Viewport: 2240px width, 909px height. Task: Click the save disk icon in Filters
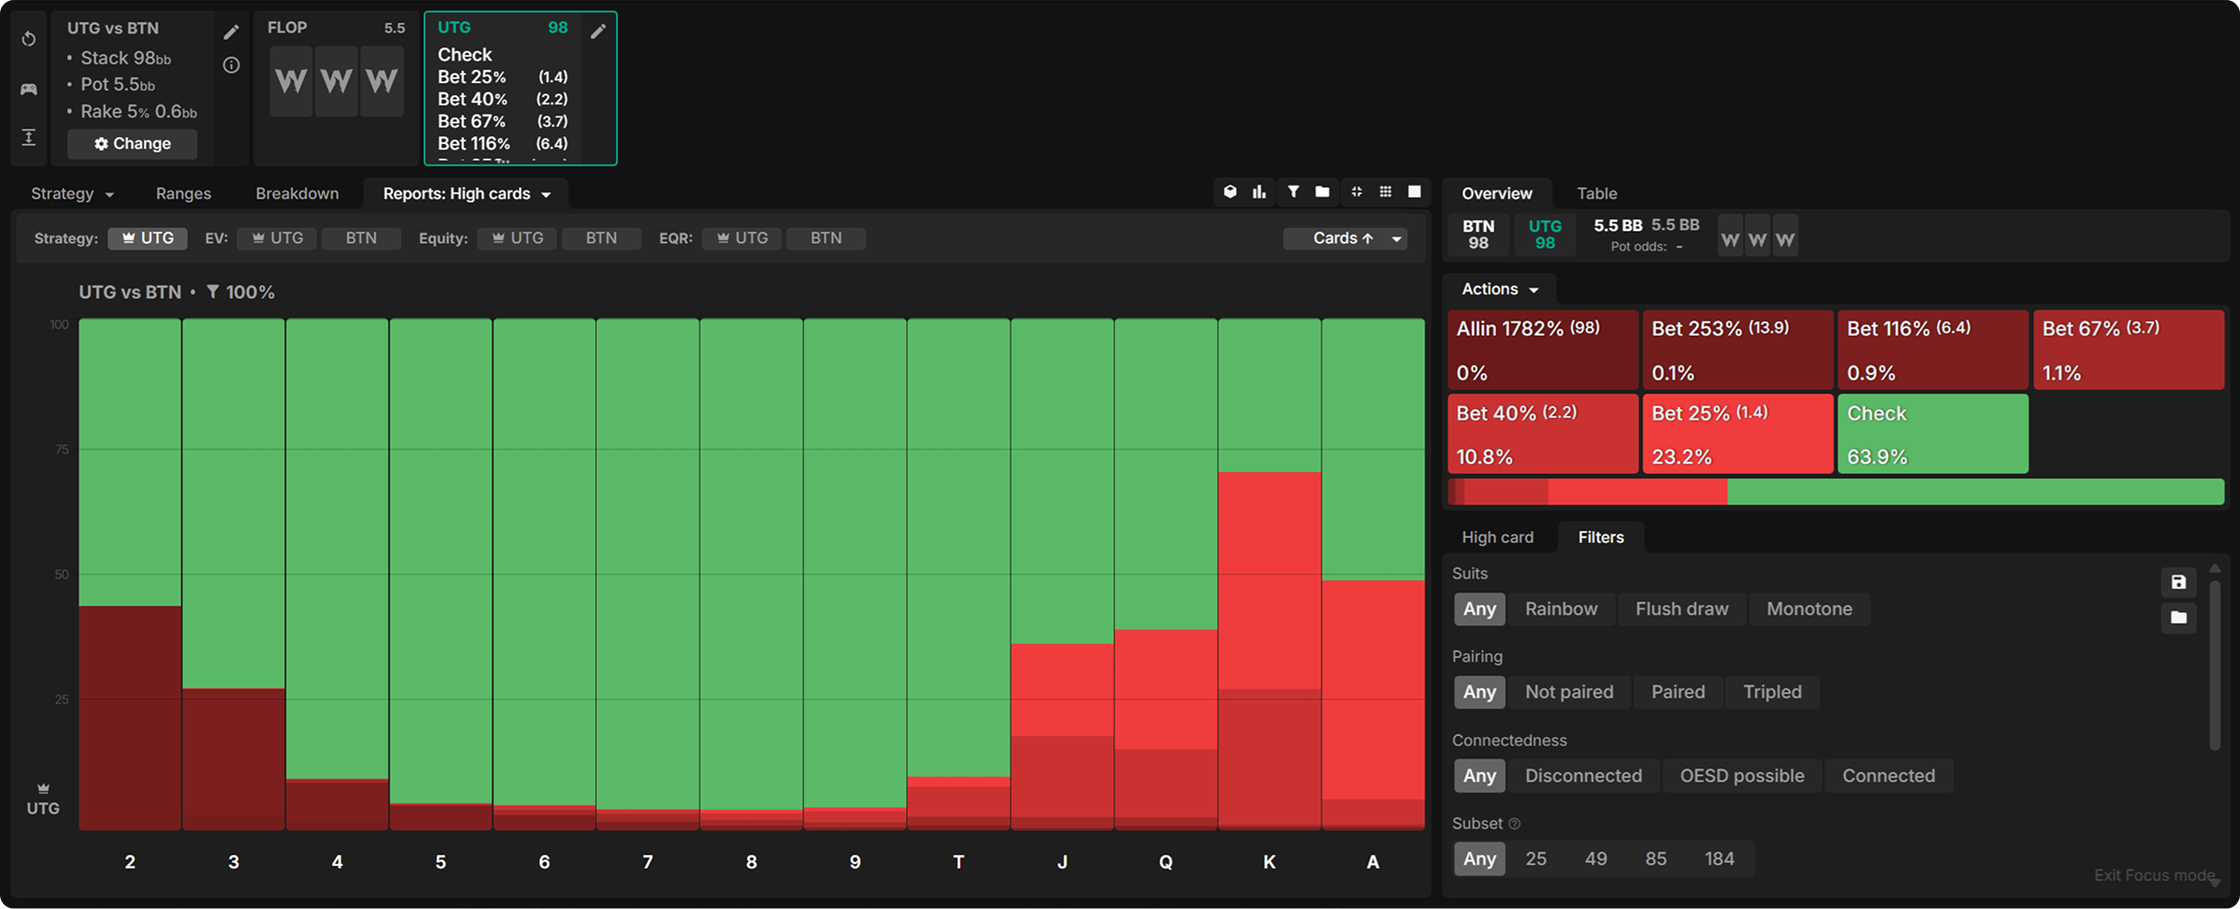pyautogui.click(x=2178, y=582)
